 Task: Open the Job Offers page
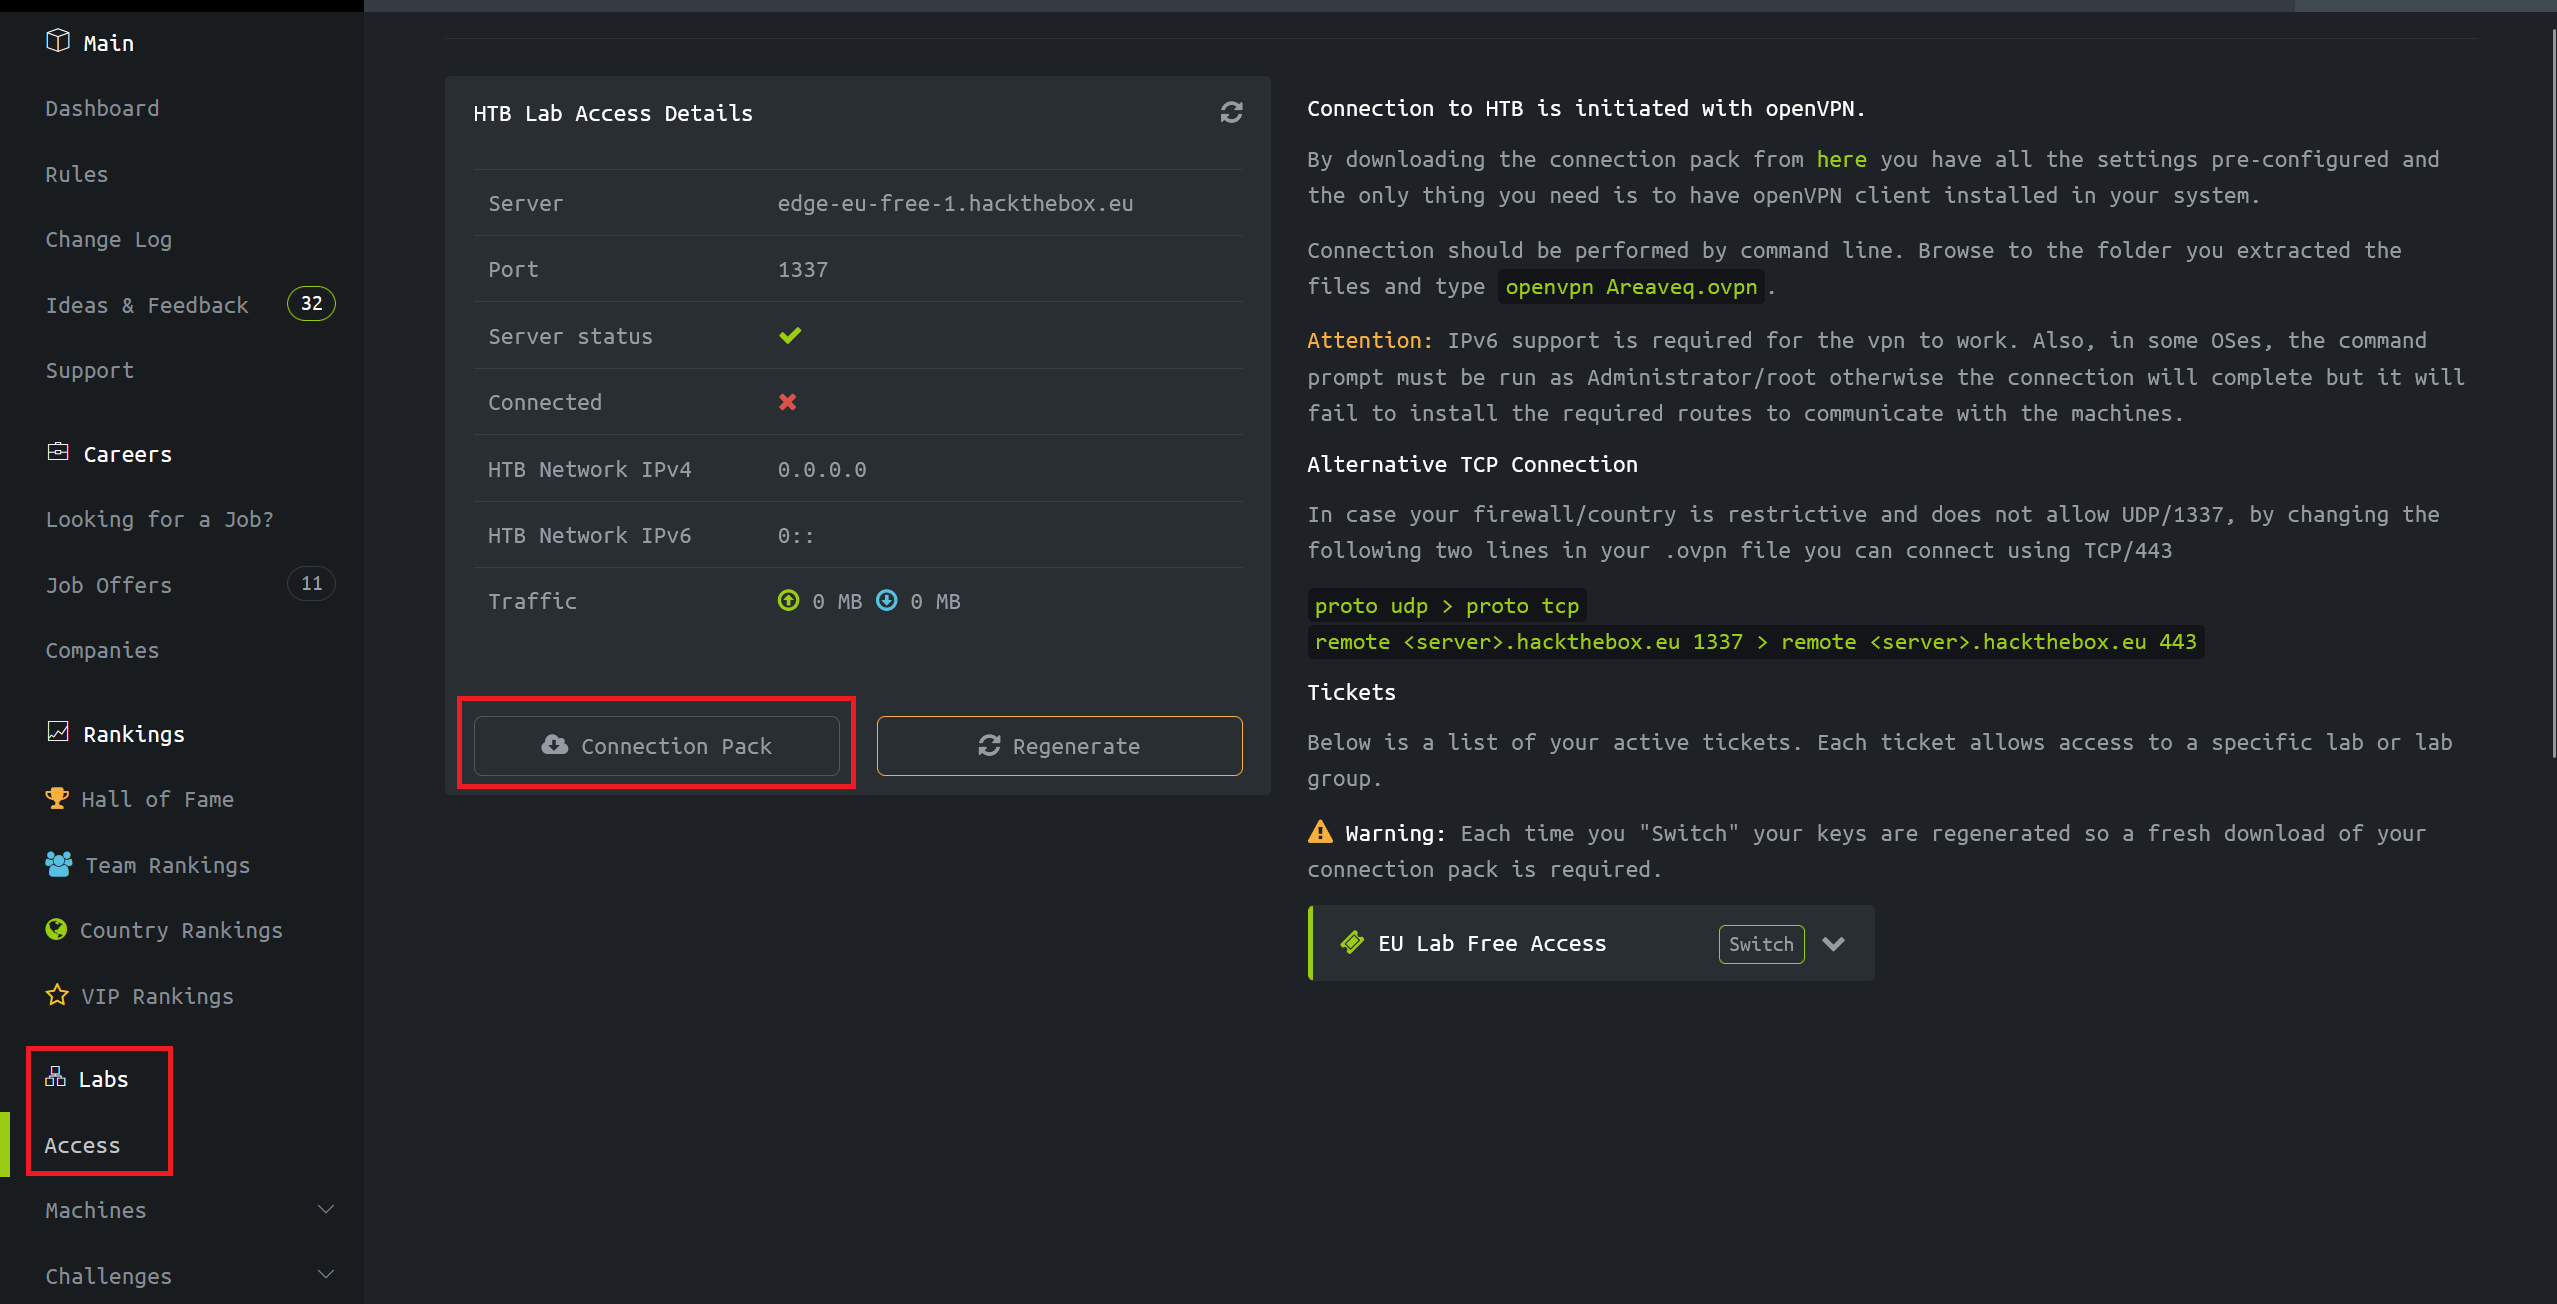click(x=108, y=585)
